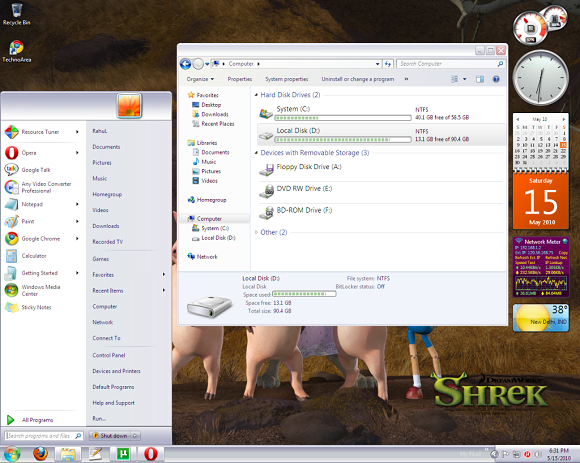Expand Shut down options arrow
This screenshot has height=463, width=580.
pyautogui.click(x=135, y=436)
